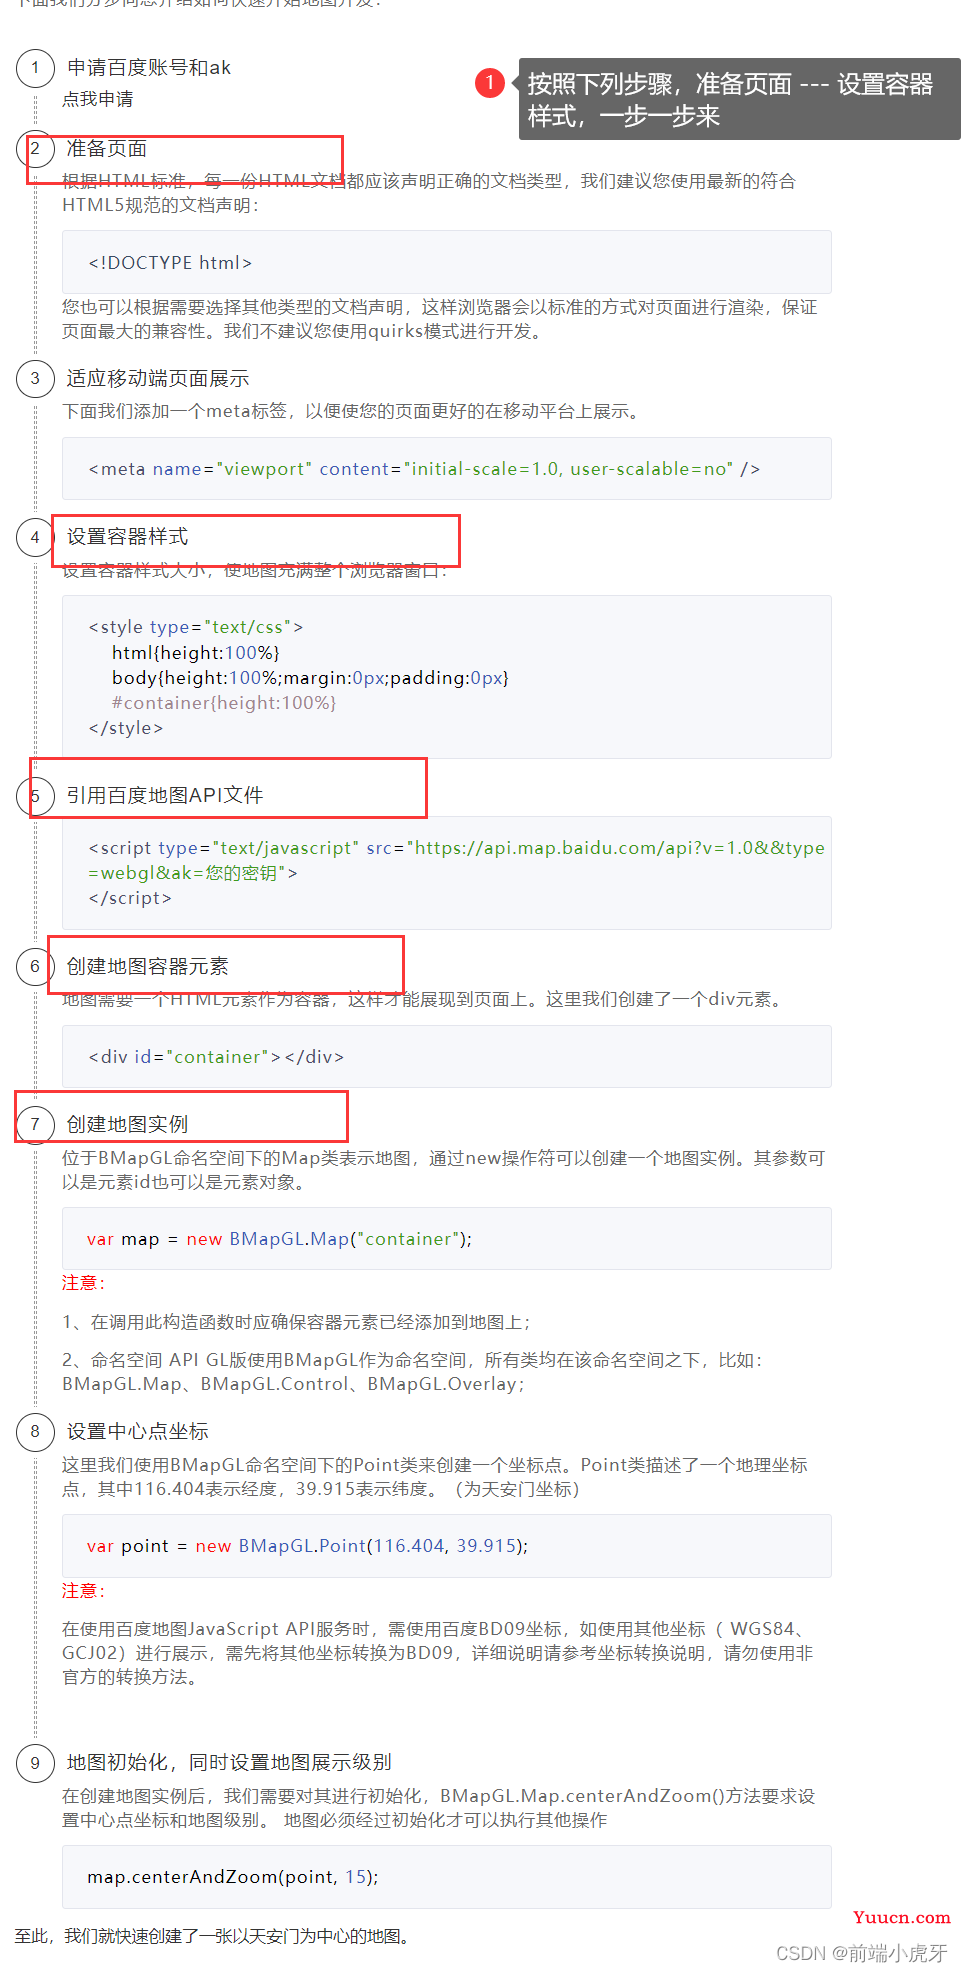963x1972 pixels.
Task: Select the 引用百度地图API文件 heading
Action: pyautogui.click(x=165, y=795)
